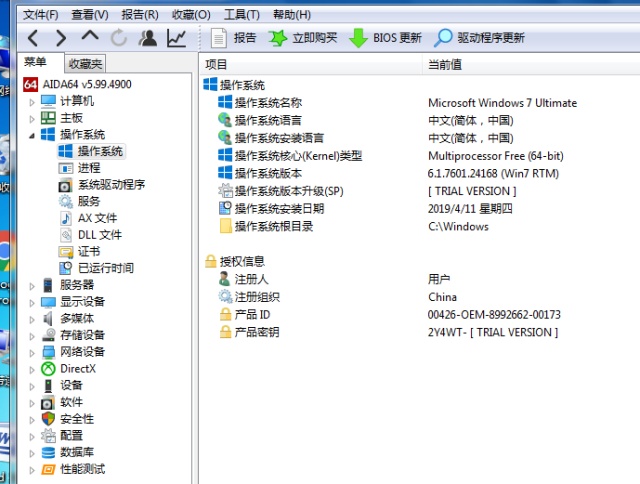Click the 当前值 column header
The height and width of the screenshot is (484, 640).
(x=532, y=64)
